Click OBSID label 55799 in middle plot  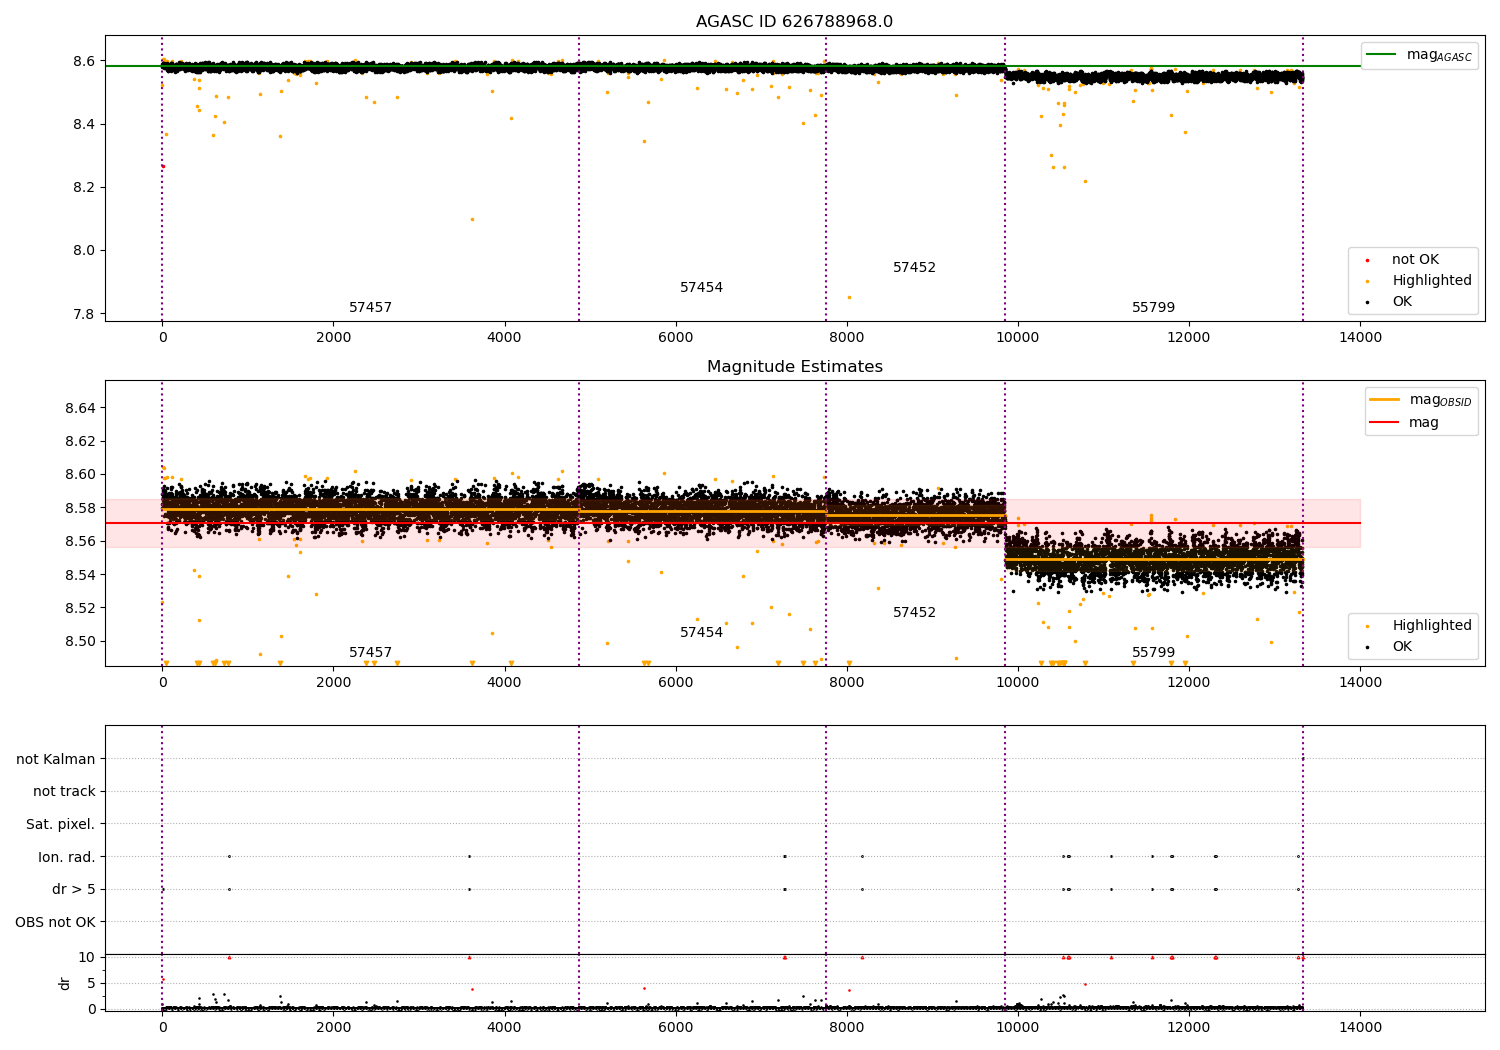[x=1153, y=653]
